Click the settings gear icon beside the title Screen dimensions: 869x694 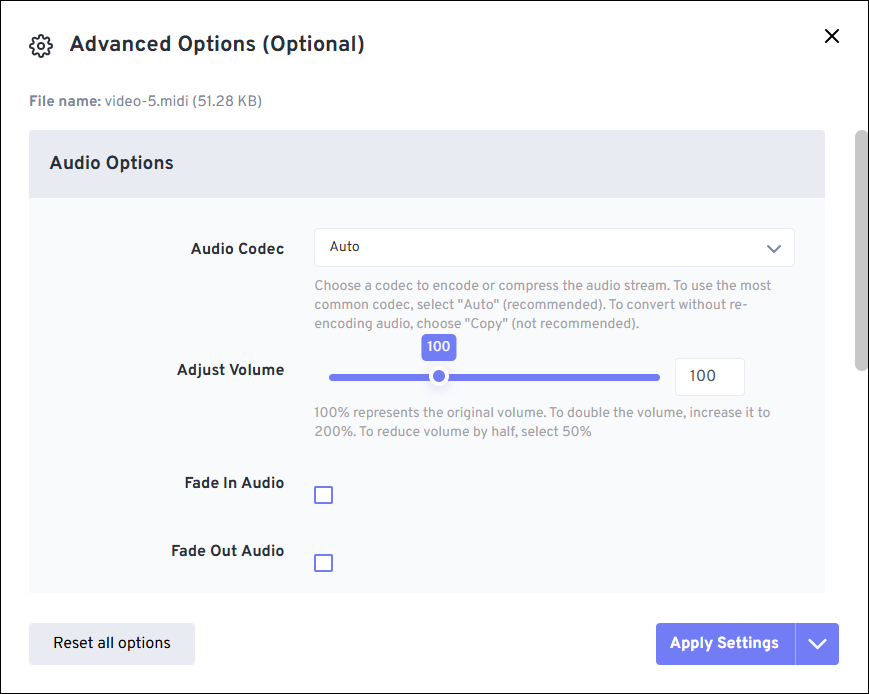(40, 45)
